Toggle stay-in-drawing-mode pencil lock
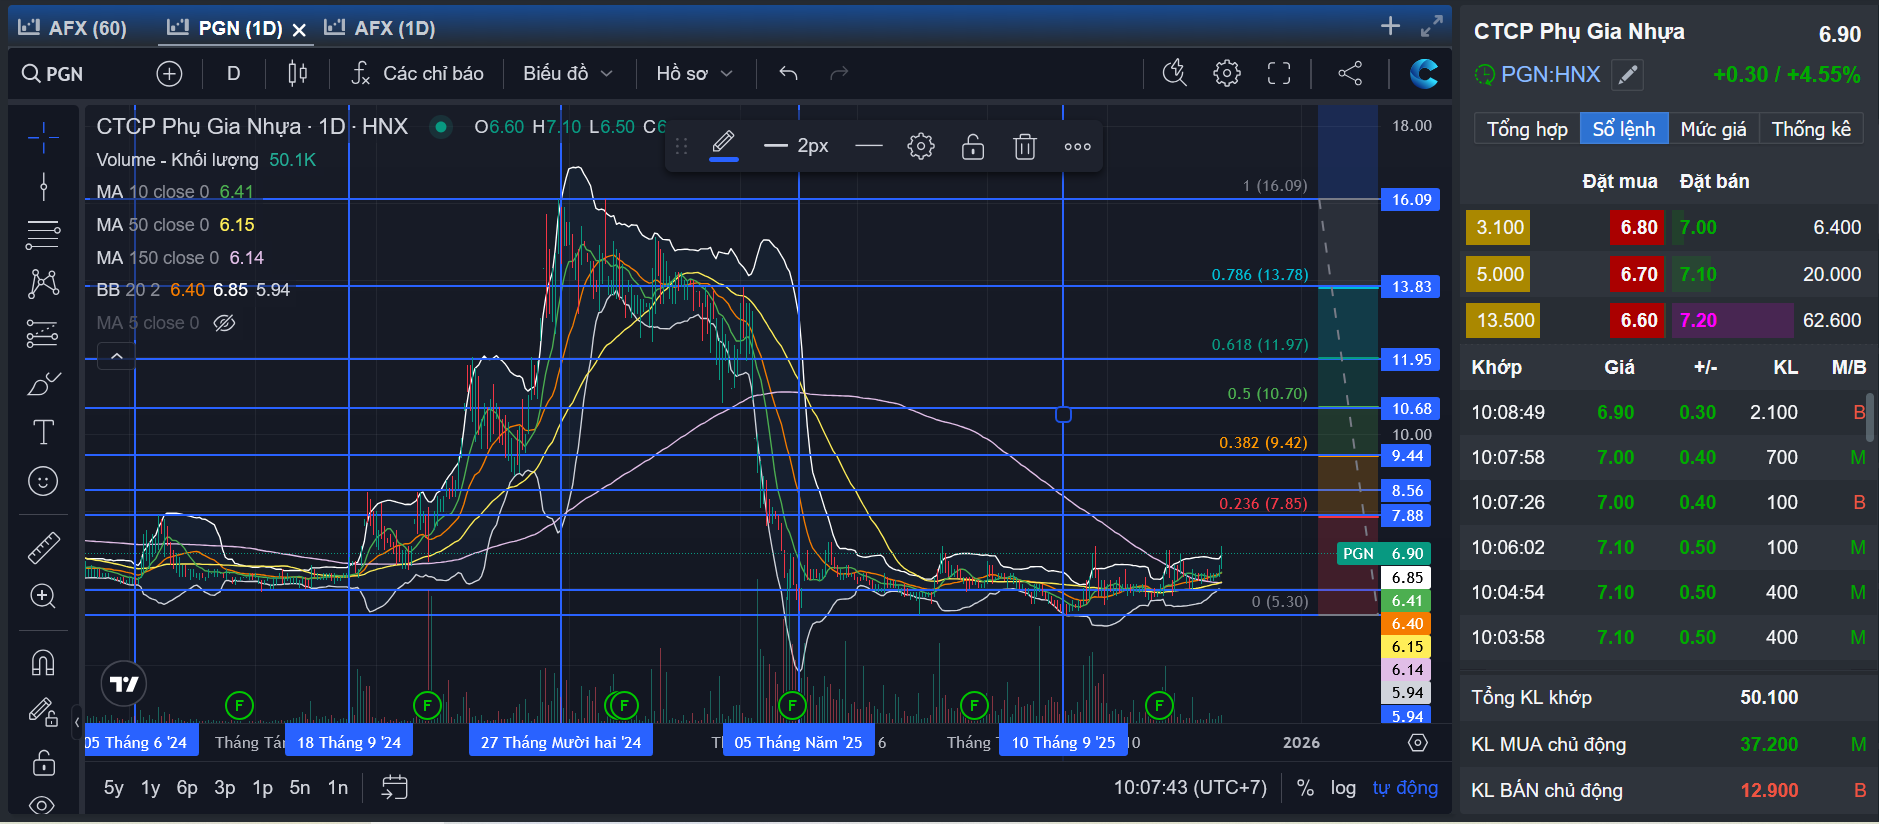The image size is (1879, 824). click(42, 712)
